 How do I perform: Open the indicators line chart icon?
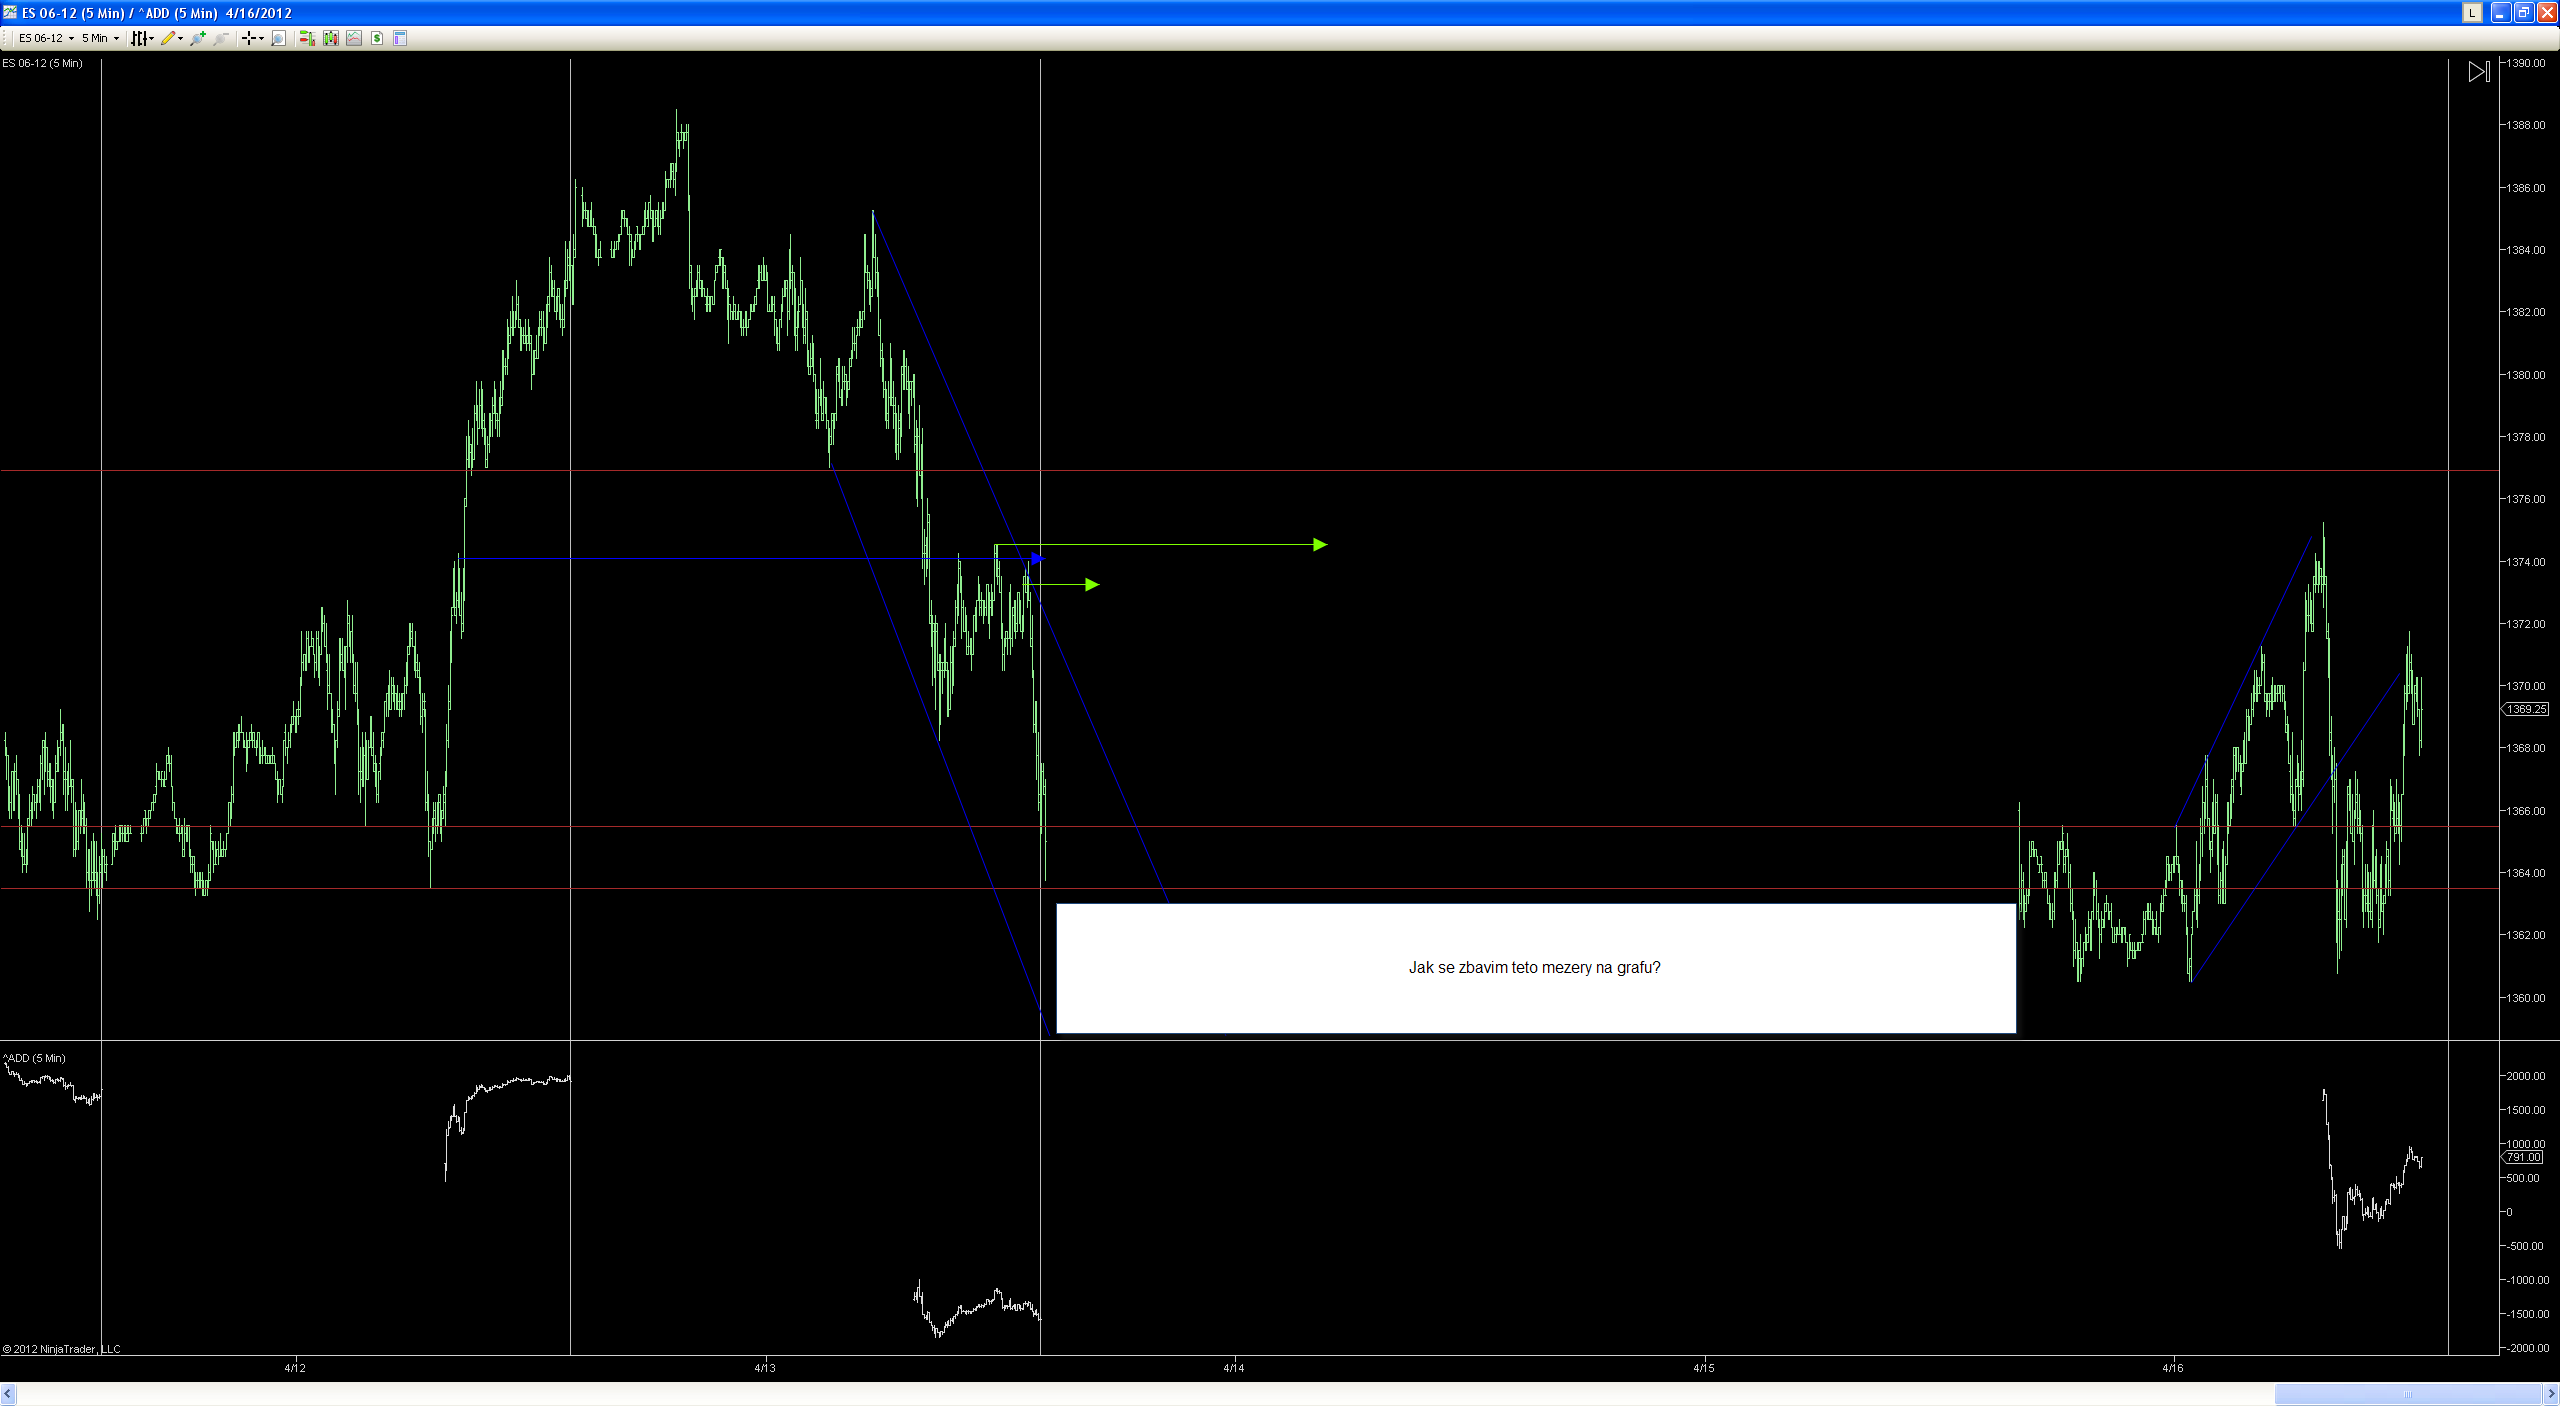coord(354,38)
